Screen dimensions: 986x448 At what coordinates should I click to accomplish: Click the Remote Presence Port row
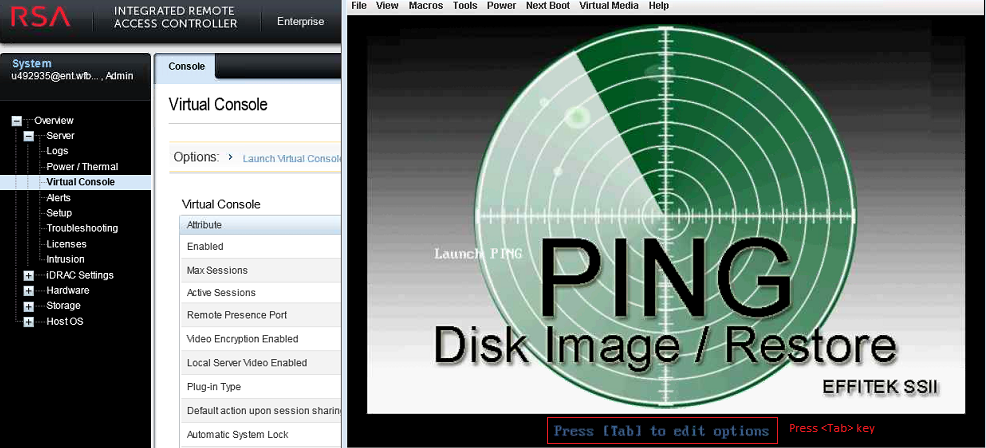(260, 315)
